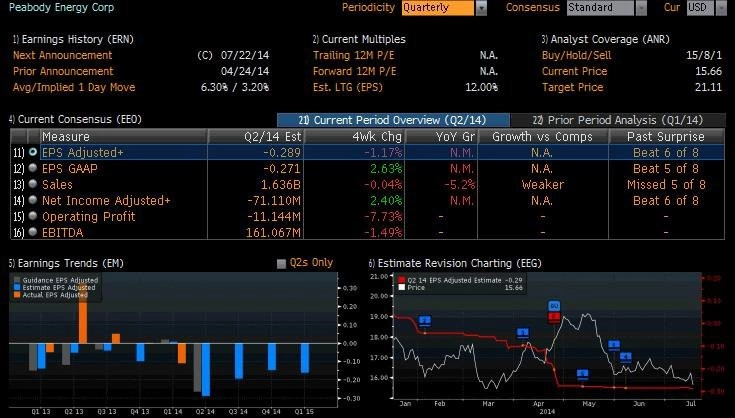The width and height of the screenshot is (735, 418).
Task: Click the Avg/Implied 1 Day Move label
Action: tap(74, 87)
